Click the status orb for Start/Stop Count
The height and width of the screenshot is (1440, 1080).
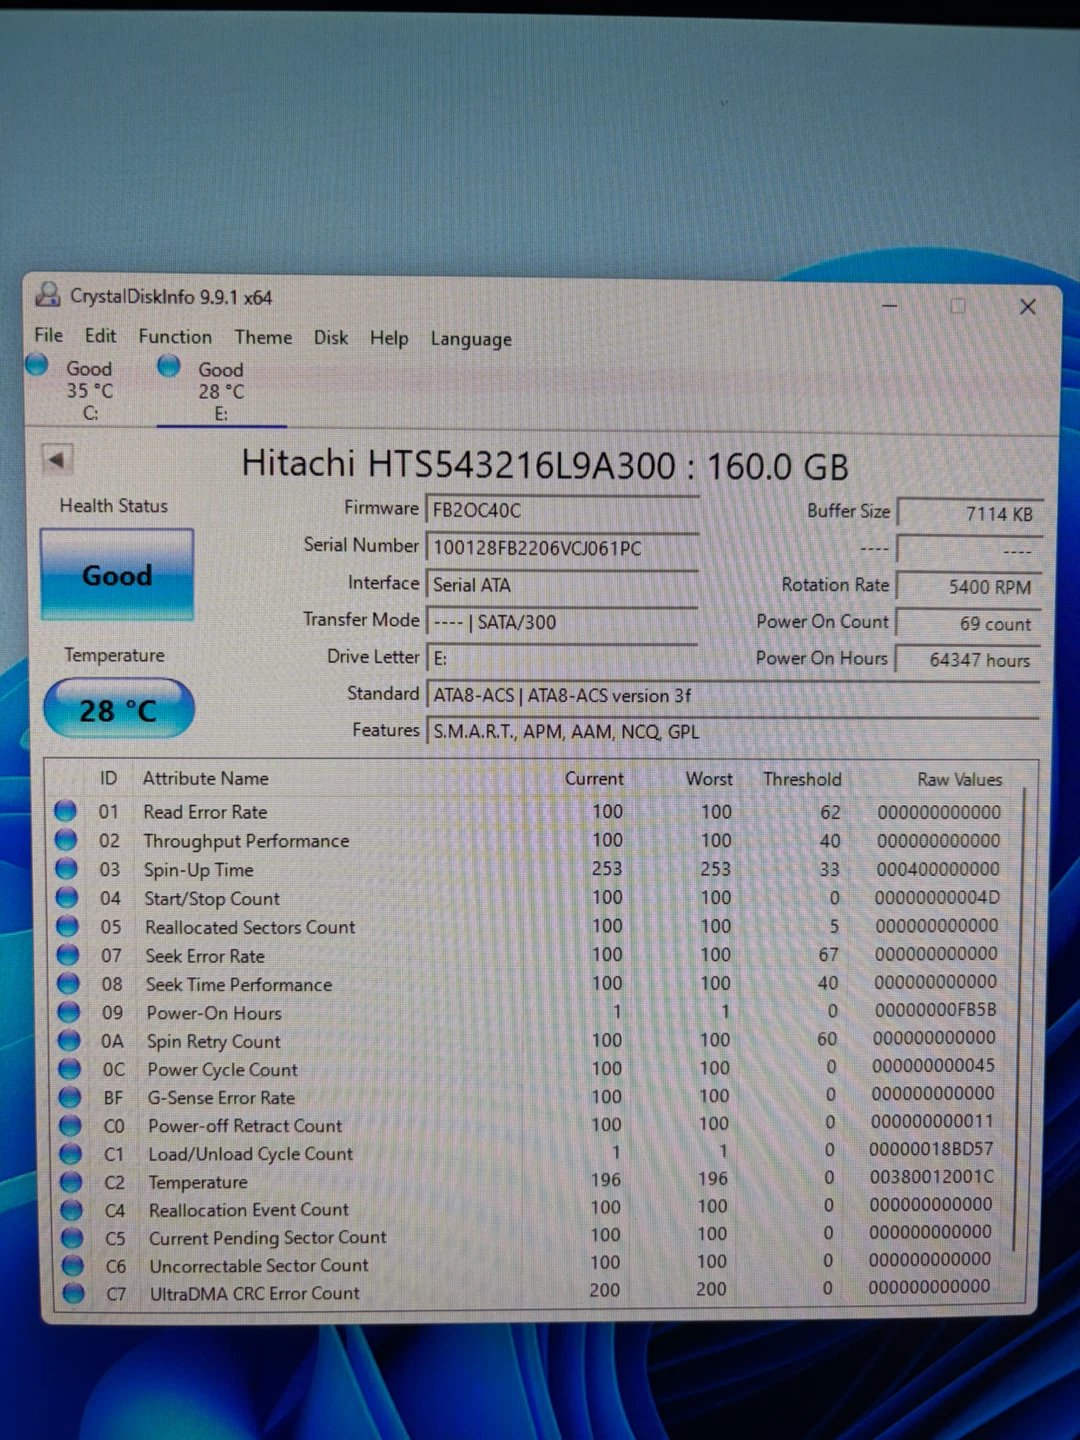[x=67, y=898]
